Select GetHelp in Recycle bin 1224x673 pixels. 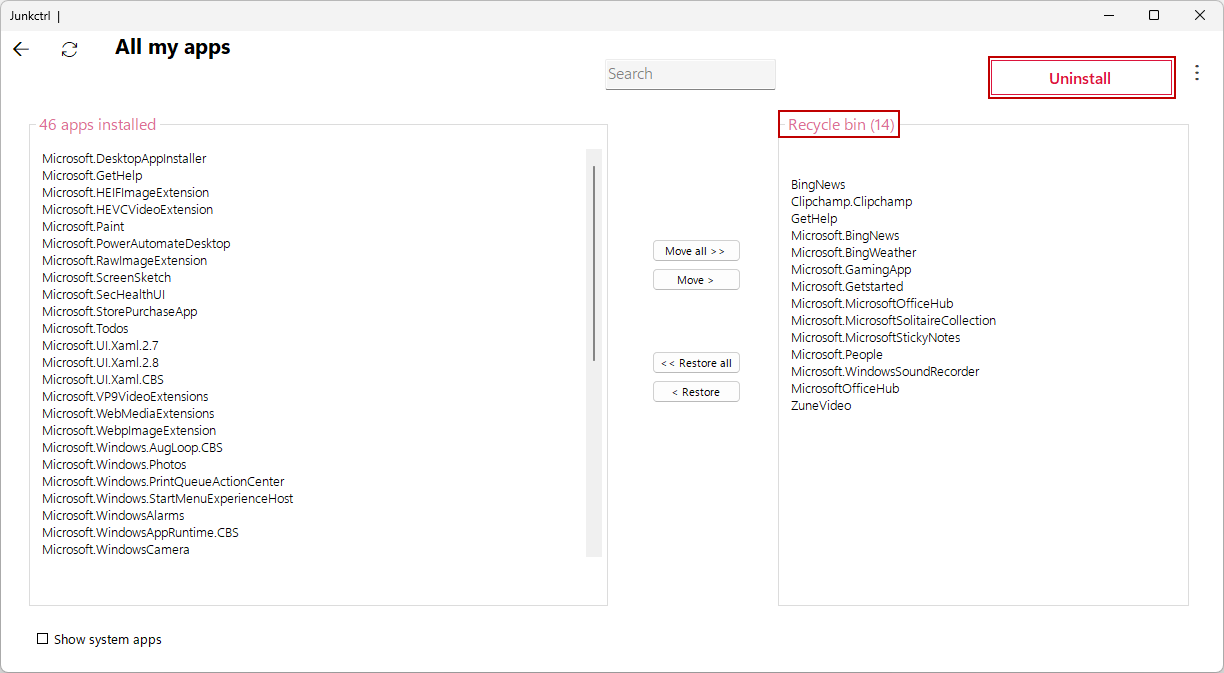tap(814, 219)
